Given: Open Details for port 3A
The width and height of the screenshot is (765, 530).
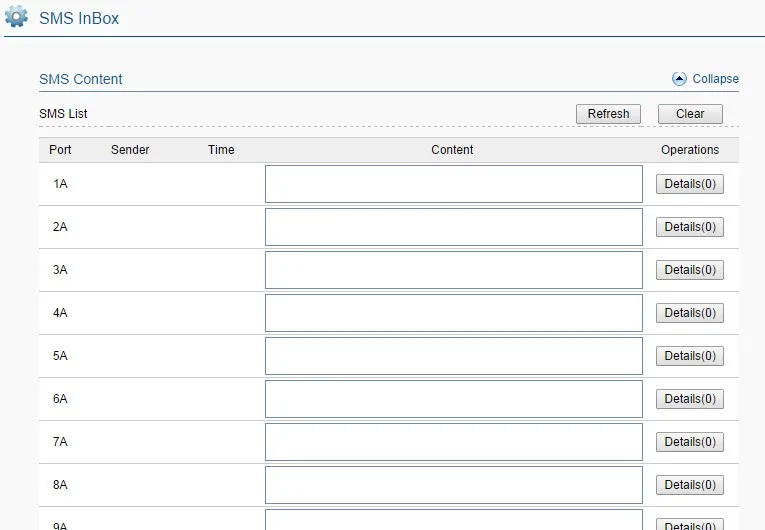Looking at the screenshot, I should point(690,270).
